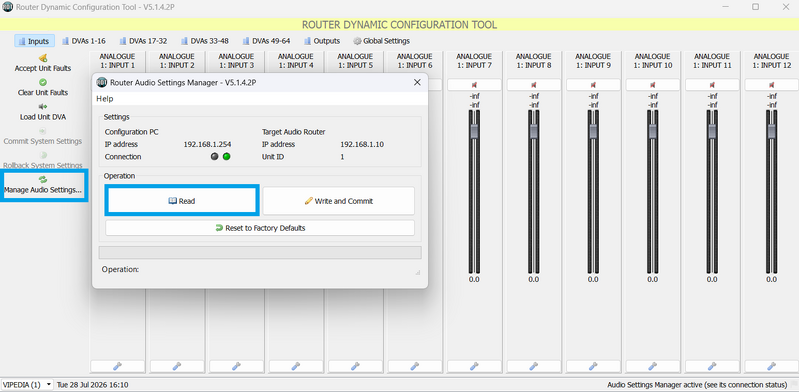Click the Audio Settings Manager progress bar
Screen dimensions: 799x392
(x=260, y=252)
